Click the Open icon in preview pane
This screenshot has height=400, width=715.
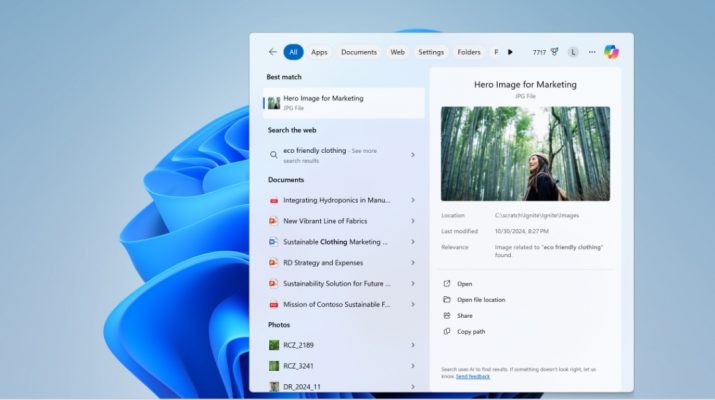[447, 284]
